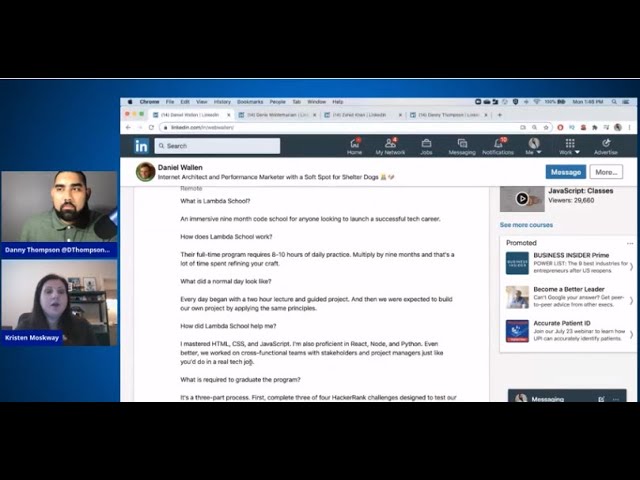The height and width of the screenshot is (480, 640).
Task: View LinkedIn Notifications
Action: 498,147
